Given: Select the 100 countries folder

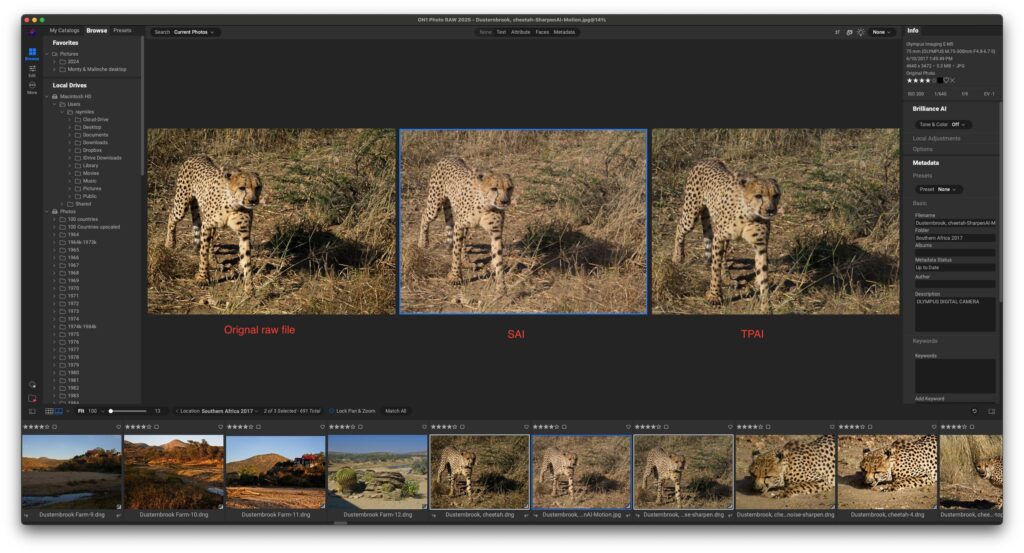Looking at the screenshot, I should pyautogui.click(x=82, y=219).
